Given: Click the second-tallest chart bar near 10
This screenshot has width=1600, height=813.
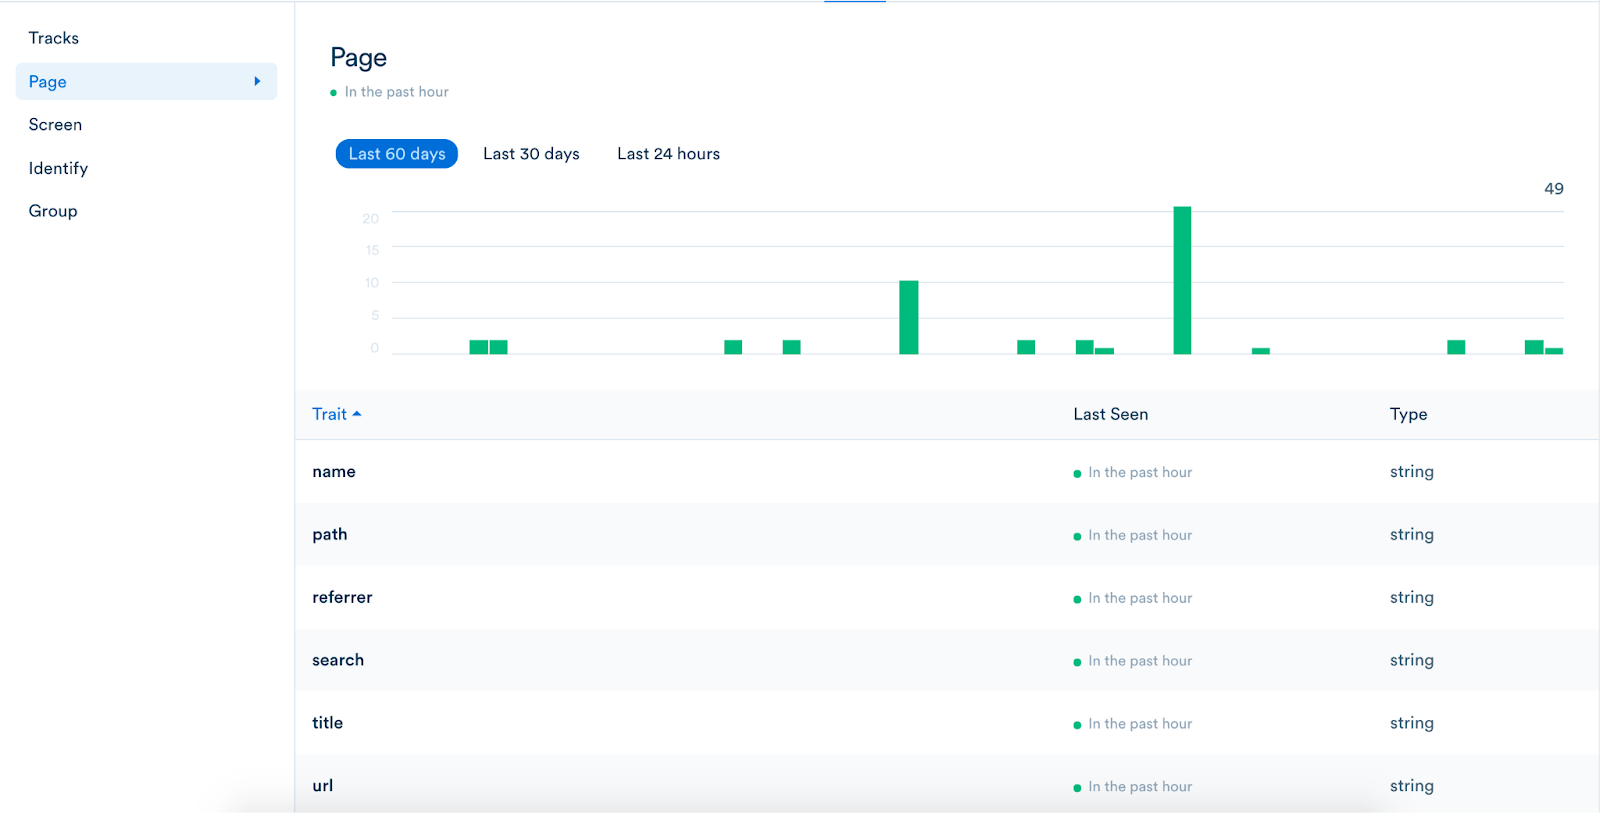Looking at the screenshot, I should pos(908,317).
